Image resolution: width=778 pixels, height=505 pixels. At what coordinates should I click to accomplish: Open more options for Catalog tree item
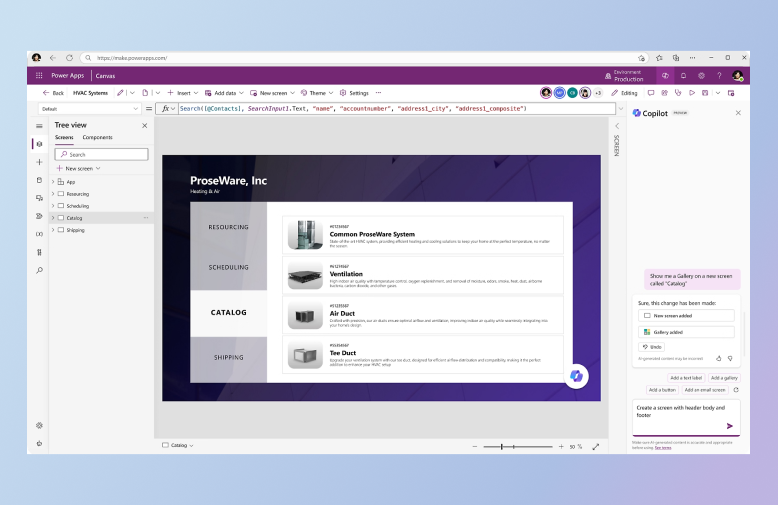coord(146,217)
